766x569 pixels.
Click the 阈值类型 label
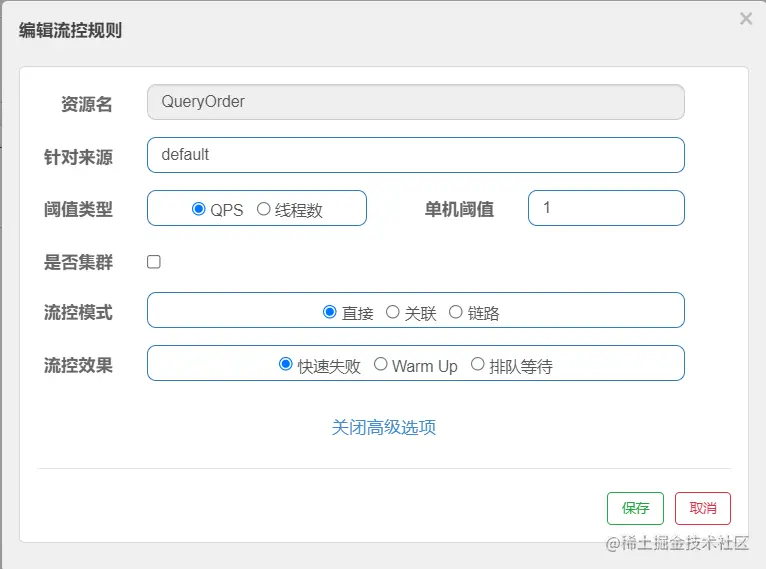(78, 210)
